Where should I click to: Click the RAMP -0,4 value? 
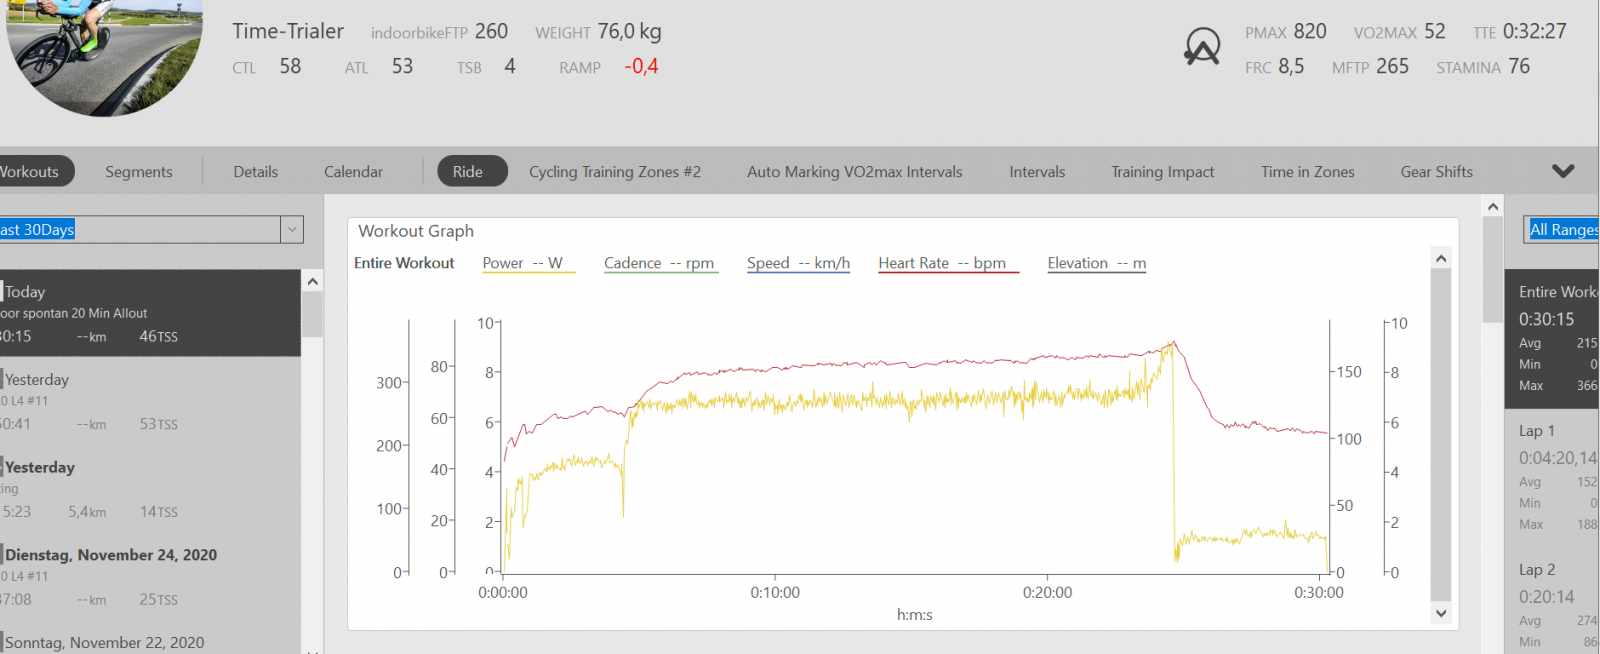641,66
